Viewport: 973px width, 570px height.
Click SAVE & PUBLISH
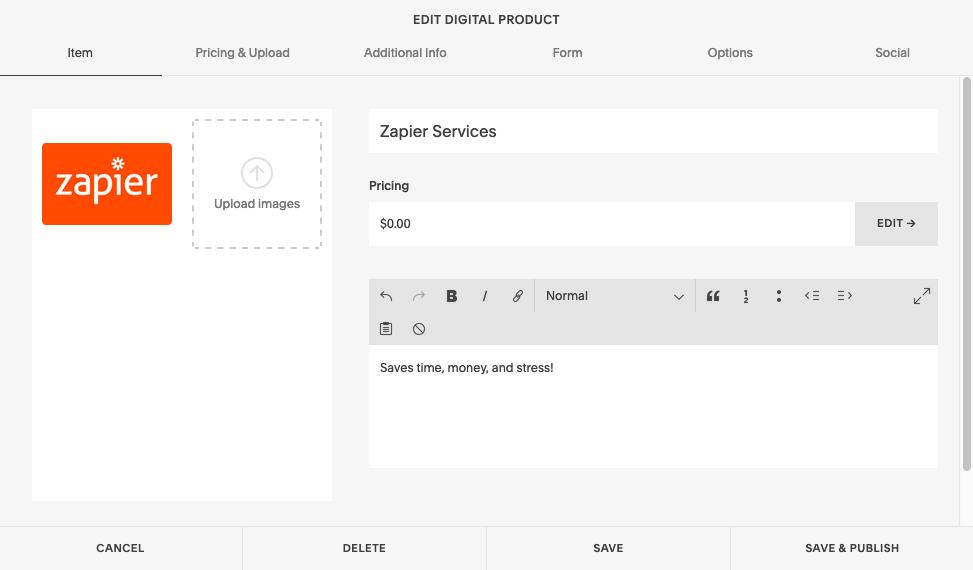pos(852,548)
